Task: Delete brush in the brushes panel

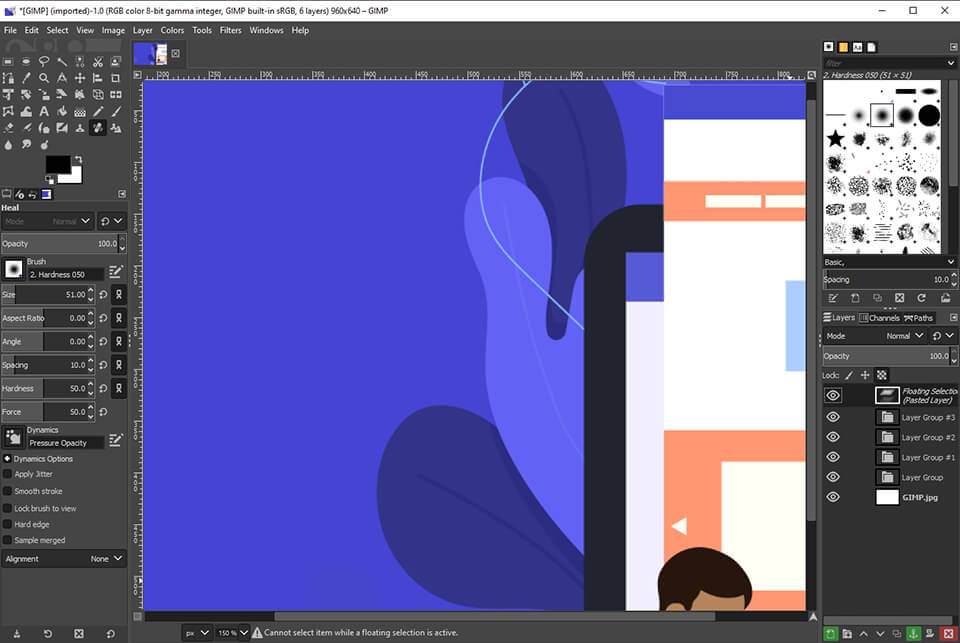Action: tap(899, 298)
